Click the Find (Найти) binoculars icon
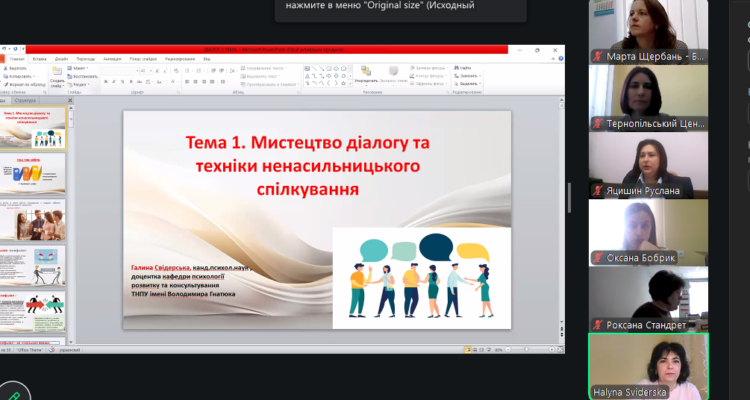The width and height of the screenshot is (750, 400). point(458,68)
